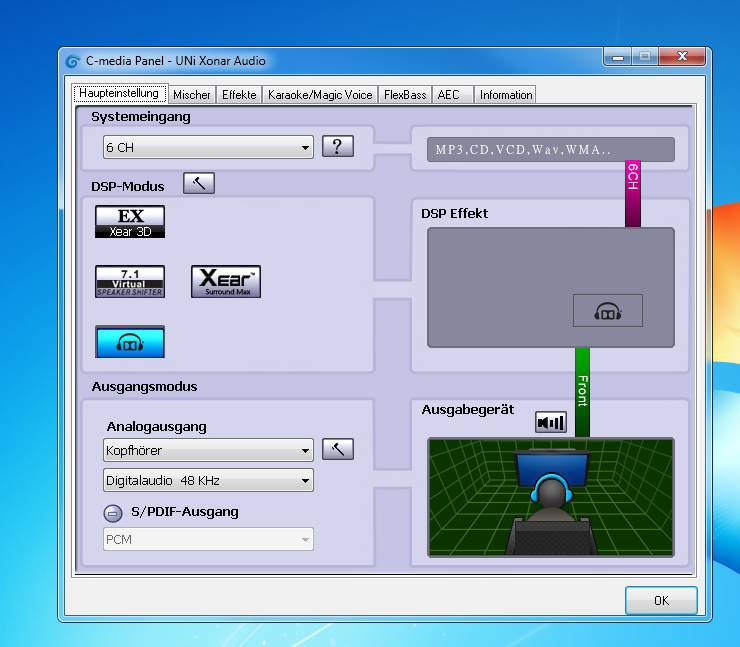This screenshot has height=647, width=740.
Task: Click the Analogausgang label
Action: click(x=156, y=427)
